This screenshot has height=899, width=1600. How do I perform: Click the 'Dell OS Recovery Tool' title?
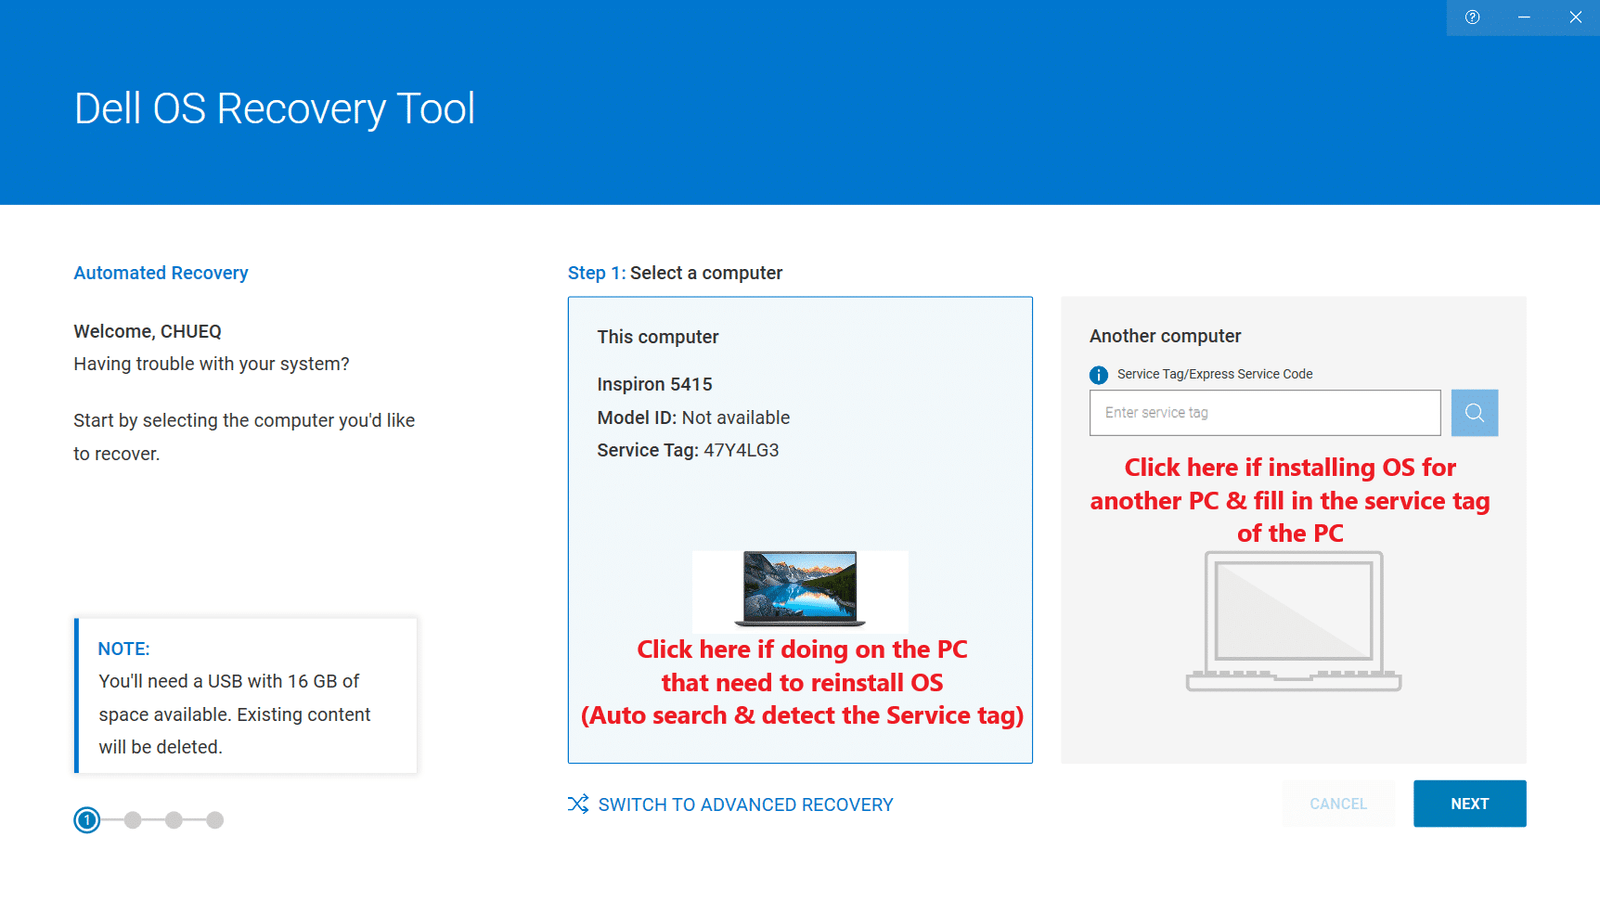275,108
